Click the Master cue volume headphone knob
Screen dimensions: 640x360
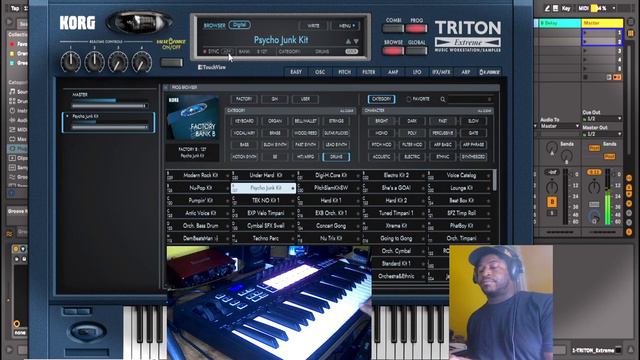(594, 217)
